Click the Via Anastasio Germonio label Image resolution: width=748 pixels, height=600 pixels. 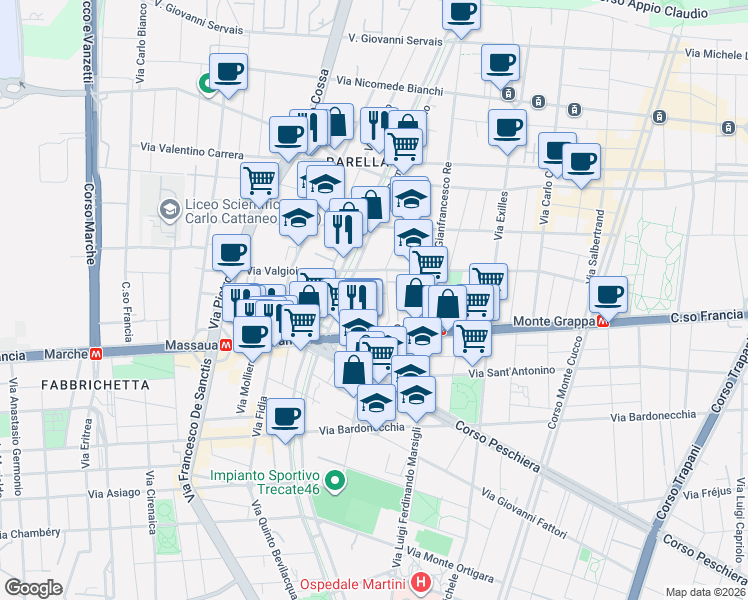15,436
